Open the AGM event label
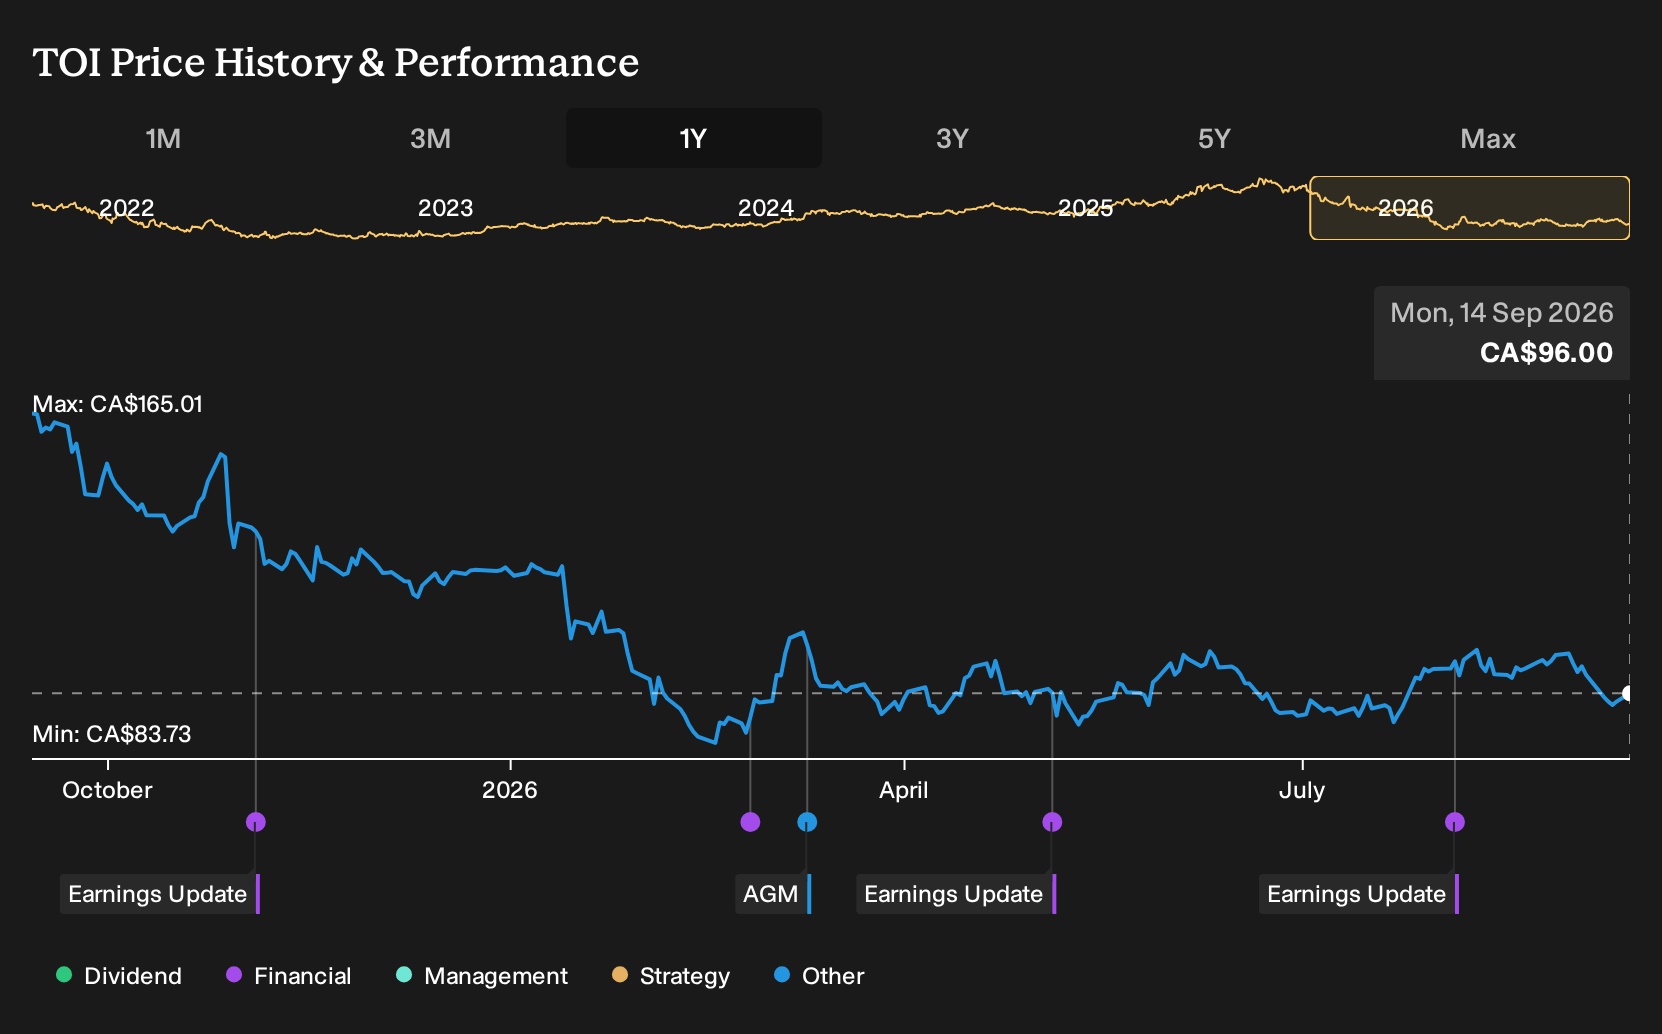Image resolution: width=1662 pixels, height=1034 pixels. [773, 894]
